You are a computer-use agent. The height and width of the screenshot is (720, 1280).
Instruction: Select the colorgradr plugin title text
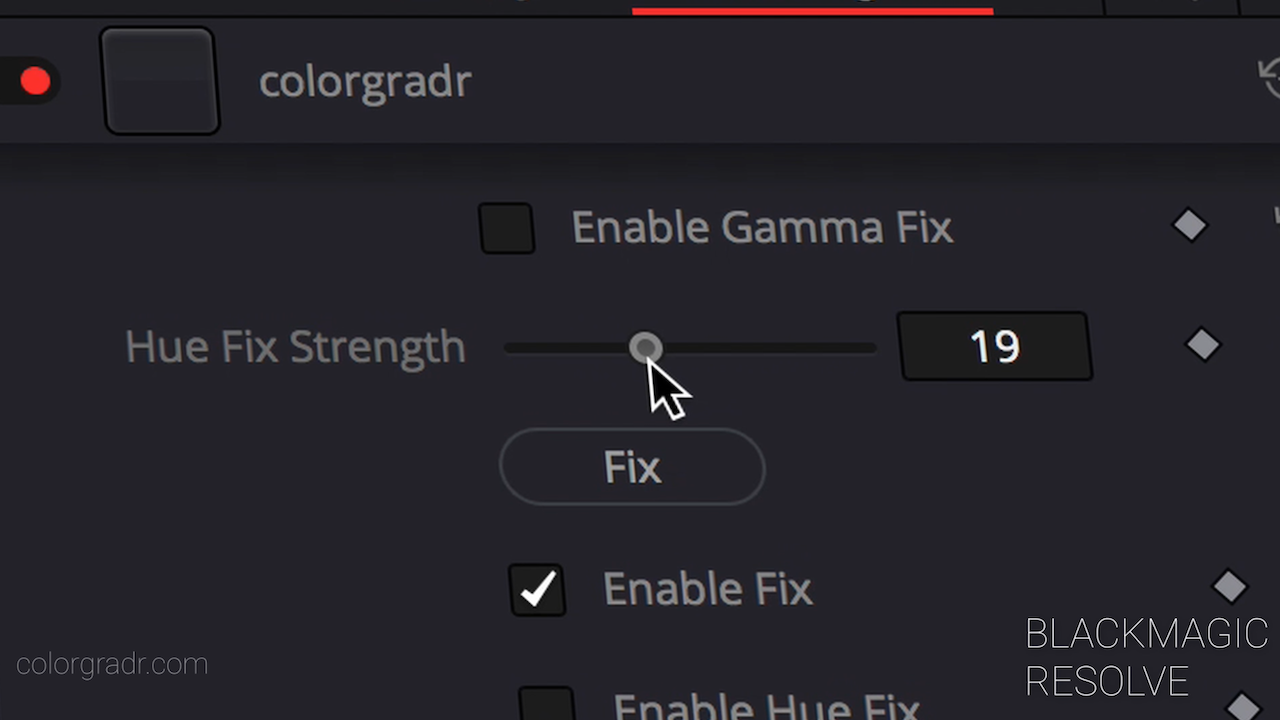click(365, 81)
